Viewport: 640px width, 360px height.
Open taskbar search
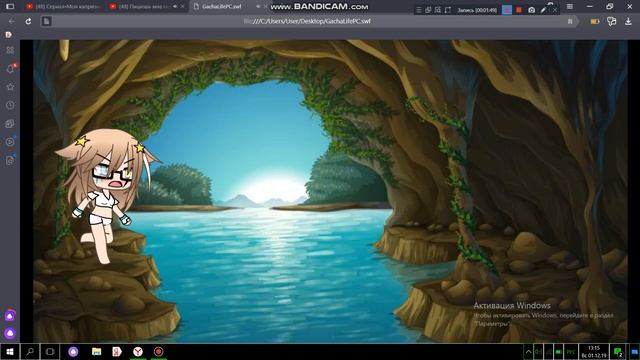30,351
